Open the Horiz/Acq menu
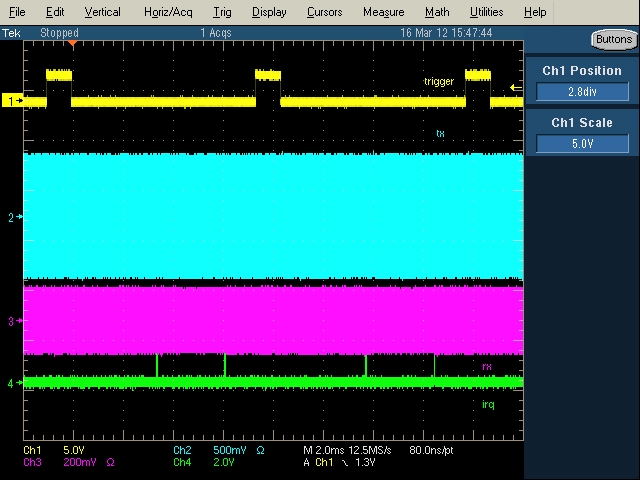Screen dimensions: 640x480 point(166,12)
